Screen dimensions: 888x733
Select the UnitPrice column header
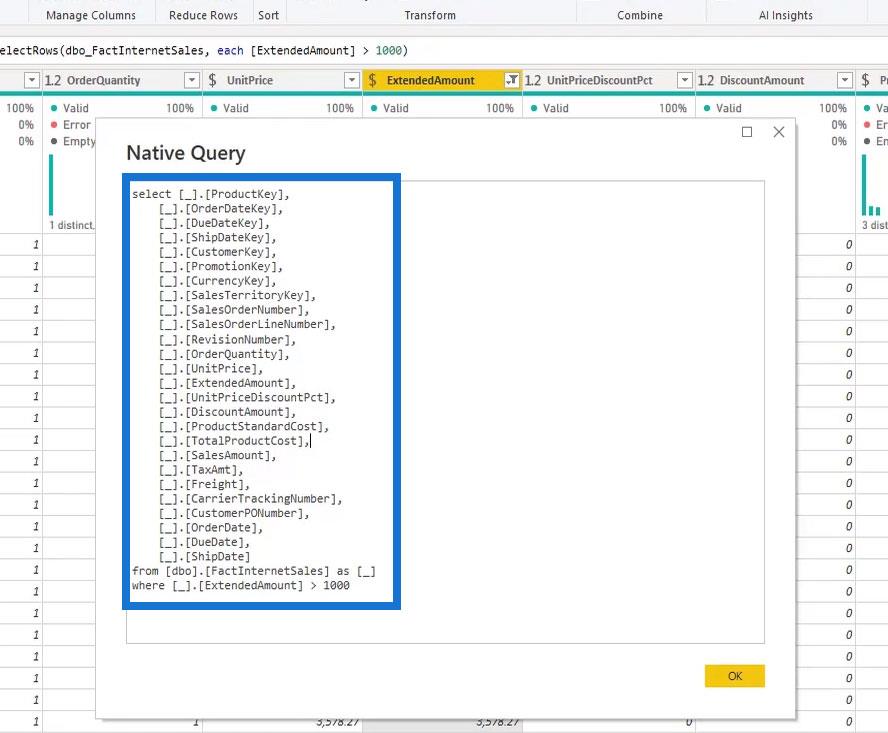coord(250,80)
